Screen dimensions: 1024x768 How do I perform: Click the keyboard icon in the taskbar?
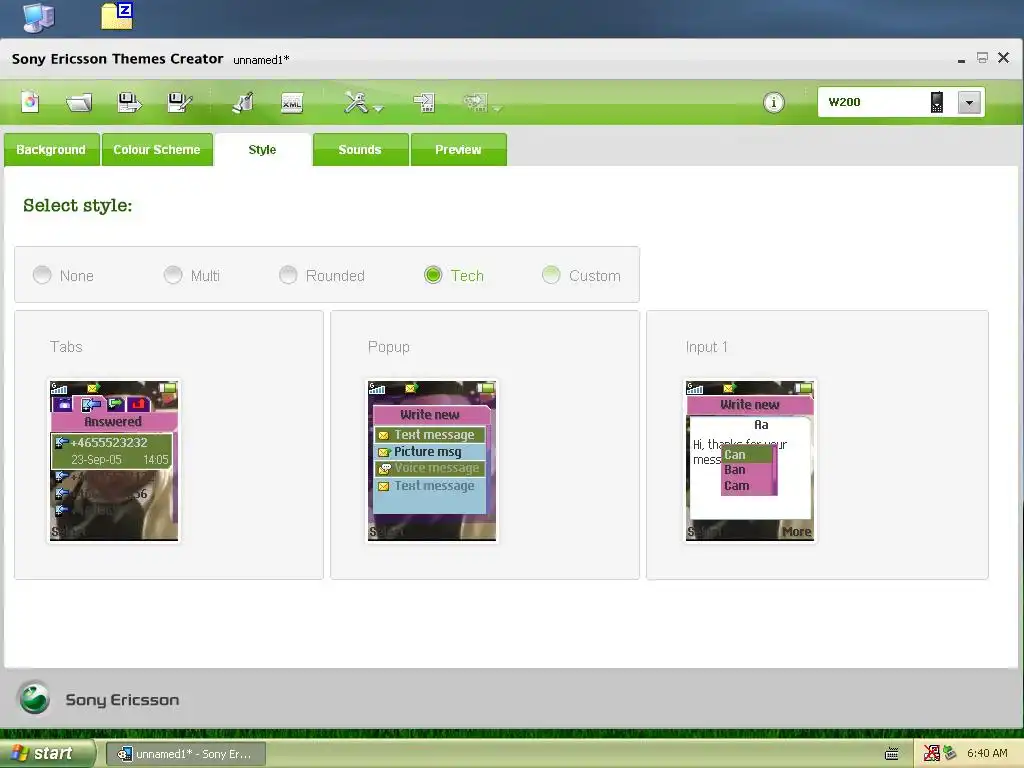coord(891,754)
